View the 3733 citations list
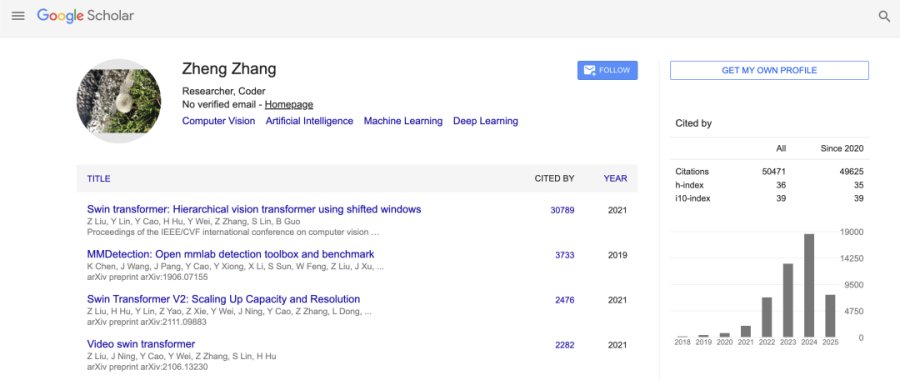 [x=565, y=255]
